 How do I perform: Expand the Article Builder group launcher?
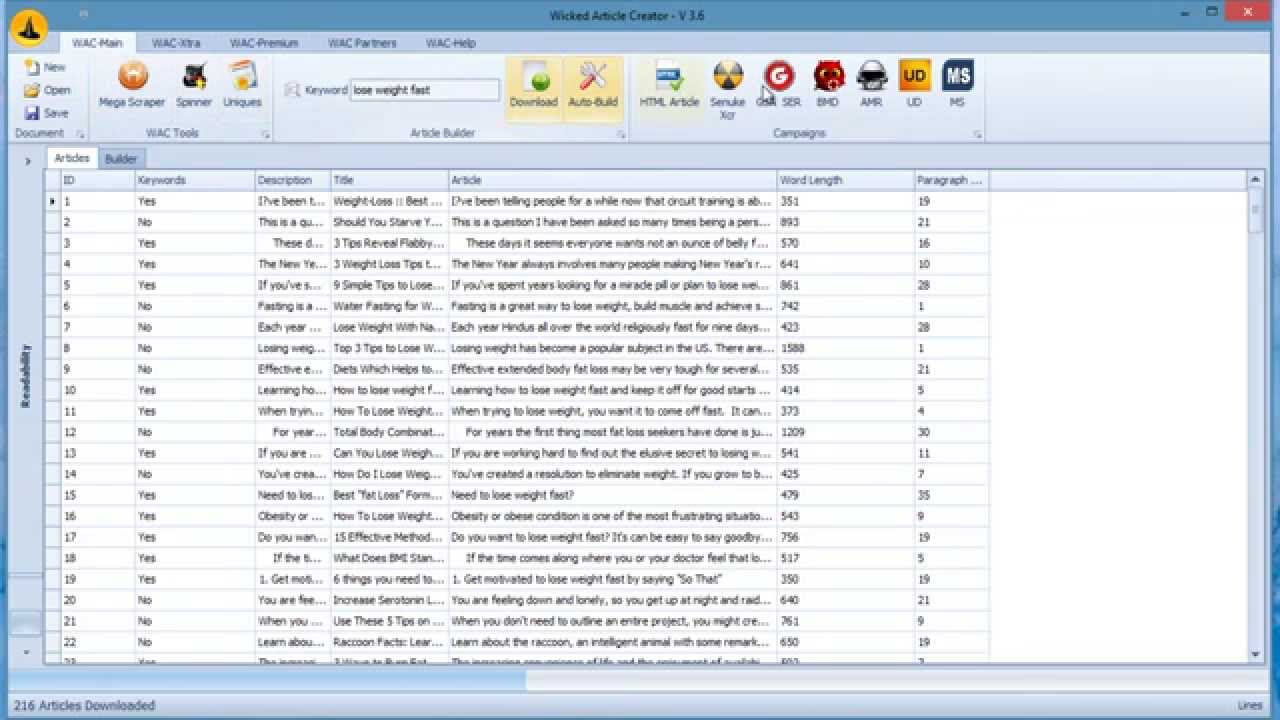(x=621, y=134)
